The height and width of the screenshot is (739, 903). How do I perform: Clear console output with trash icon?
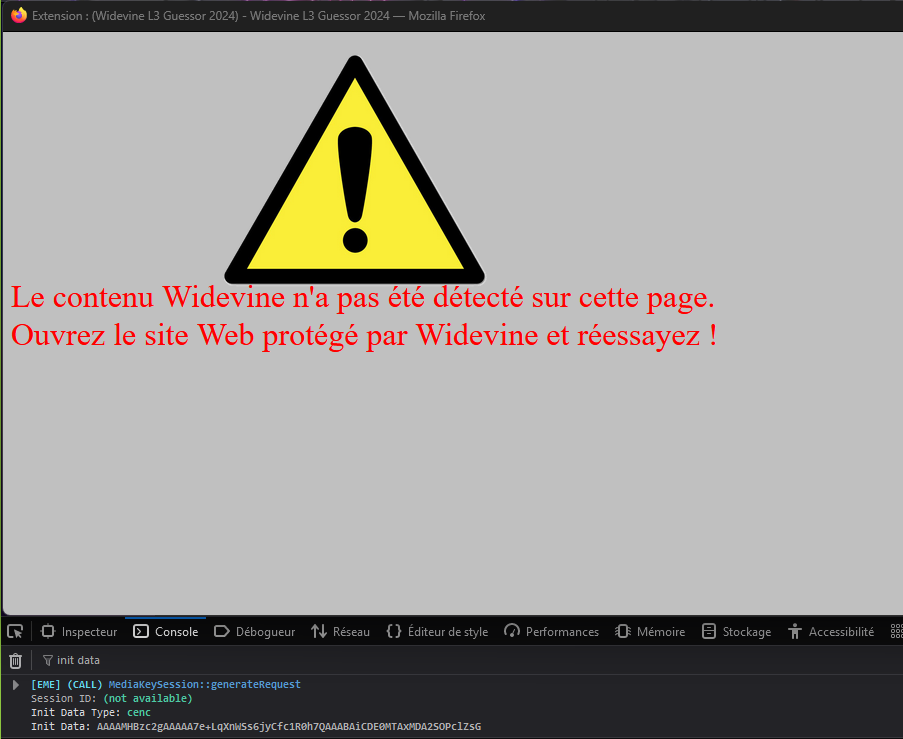click(16, 660)
